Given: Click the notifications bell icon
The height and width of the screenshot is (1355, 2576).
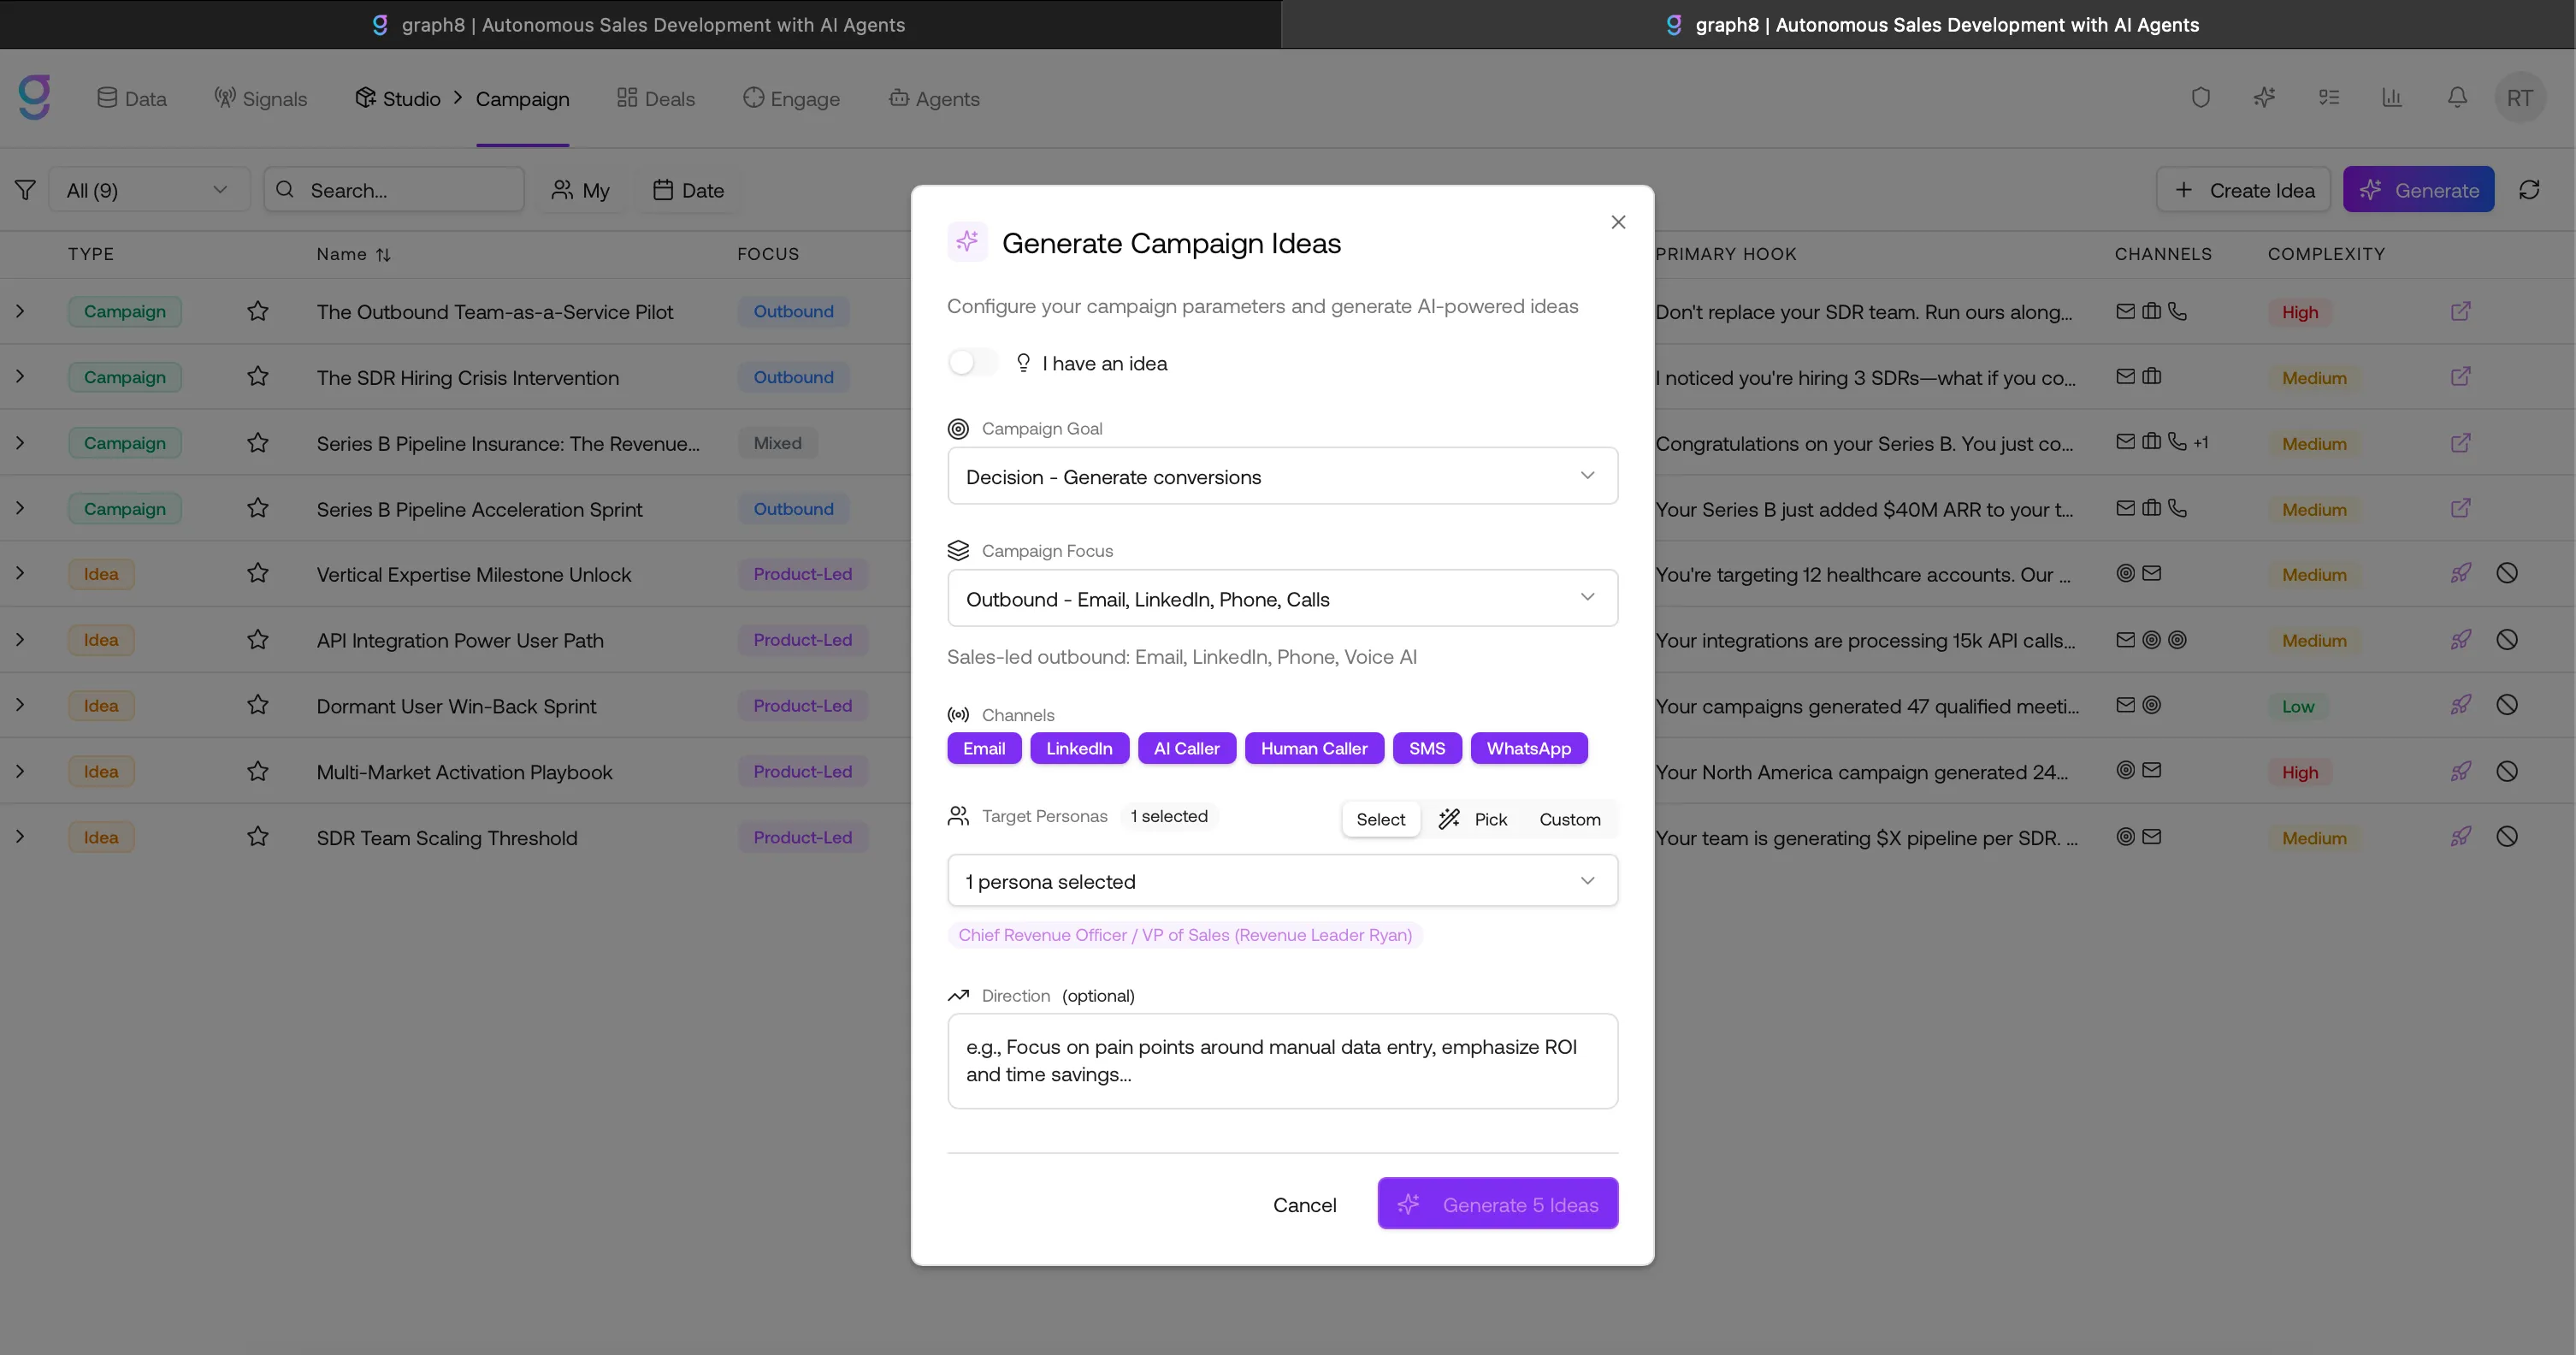Looking at the screenshot, I should click(2457, 97).
